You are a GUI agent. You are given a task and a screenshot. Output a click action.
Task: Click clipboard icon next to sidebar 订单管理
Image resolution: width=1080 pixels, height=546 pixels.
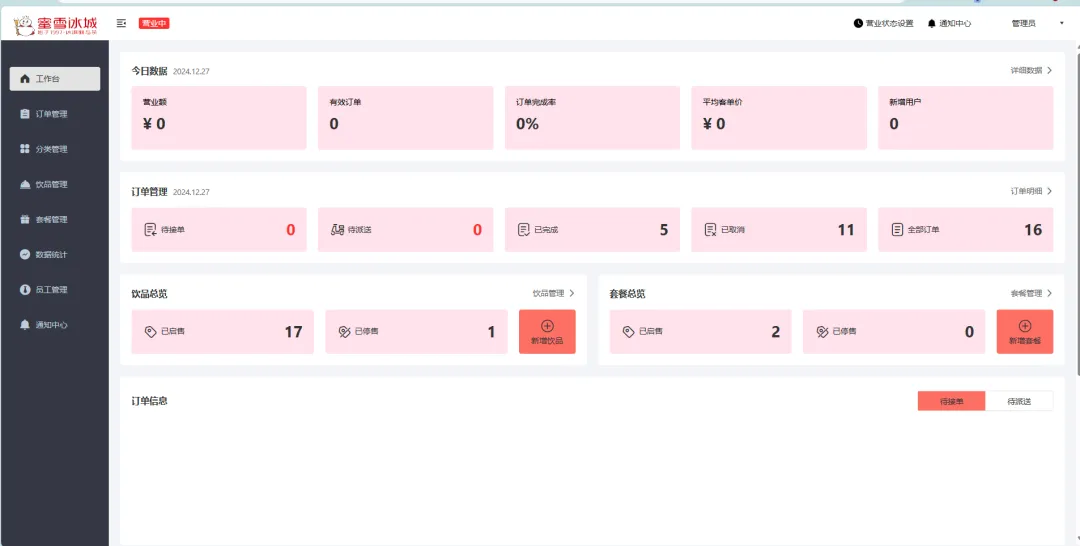25,114
